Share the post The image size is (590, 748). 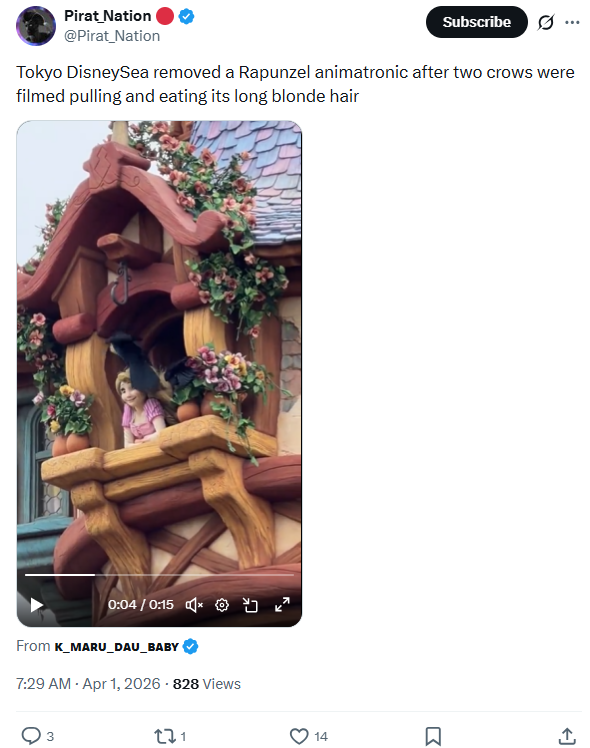(567, 736)
